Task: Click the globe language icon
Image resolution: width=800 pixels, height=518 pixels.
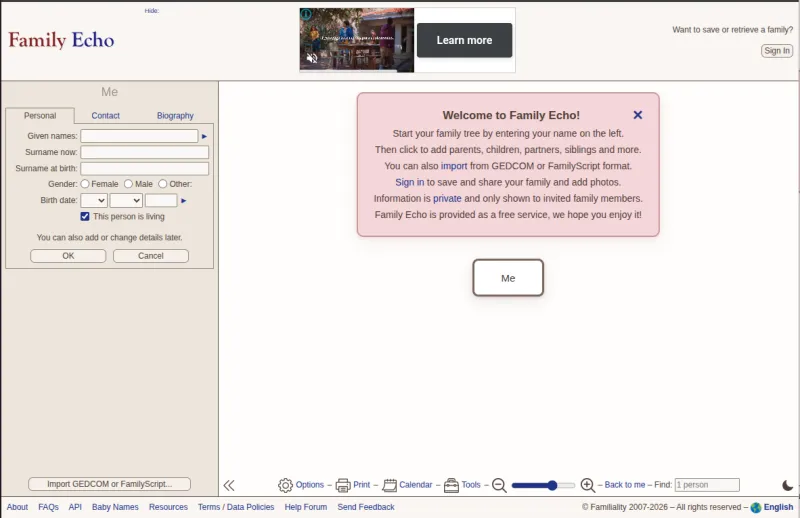Action: 756,507
